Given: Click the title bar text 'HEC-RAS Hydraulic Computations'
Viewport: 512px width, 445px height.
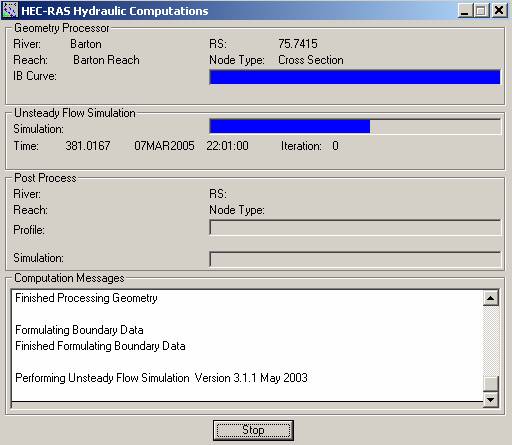Looking at the screenshot, I should coord(115,11).
